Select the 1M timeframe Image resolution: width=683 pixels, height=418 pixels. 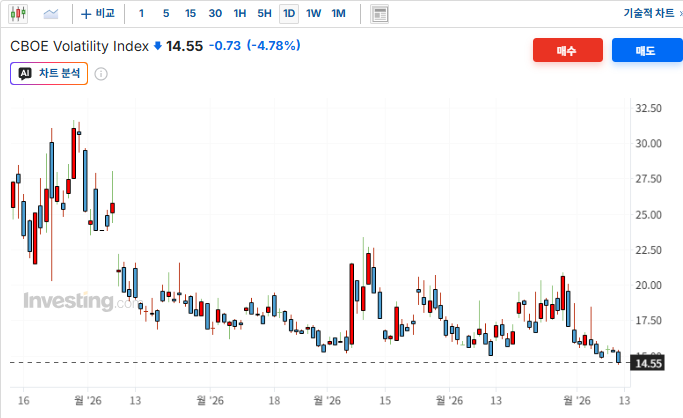pos(338,13)
